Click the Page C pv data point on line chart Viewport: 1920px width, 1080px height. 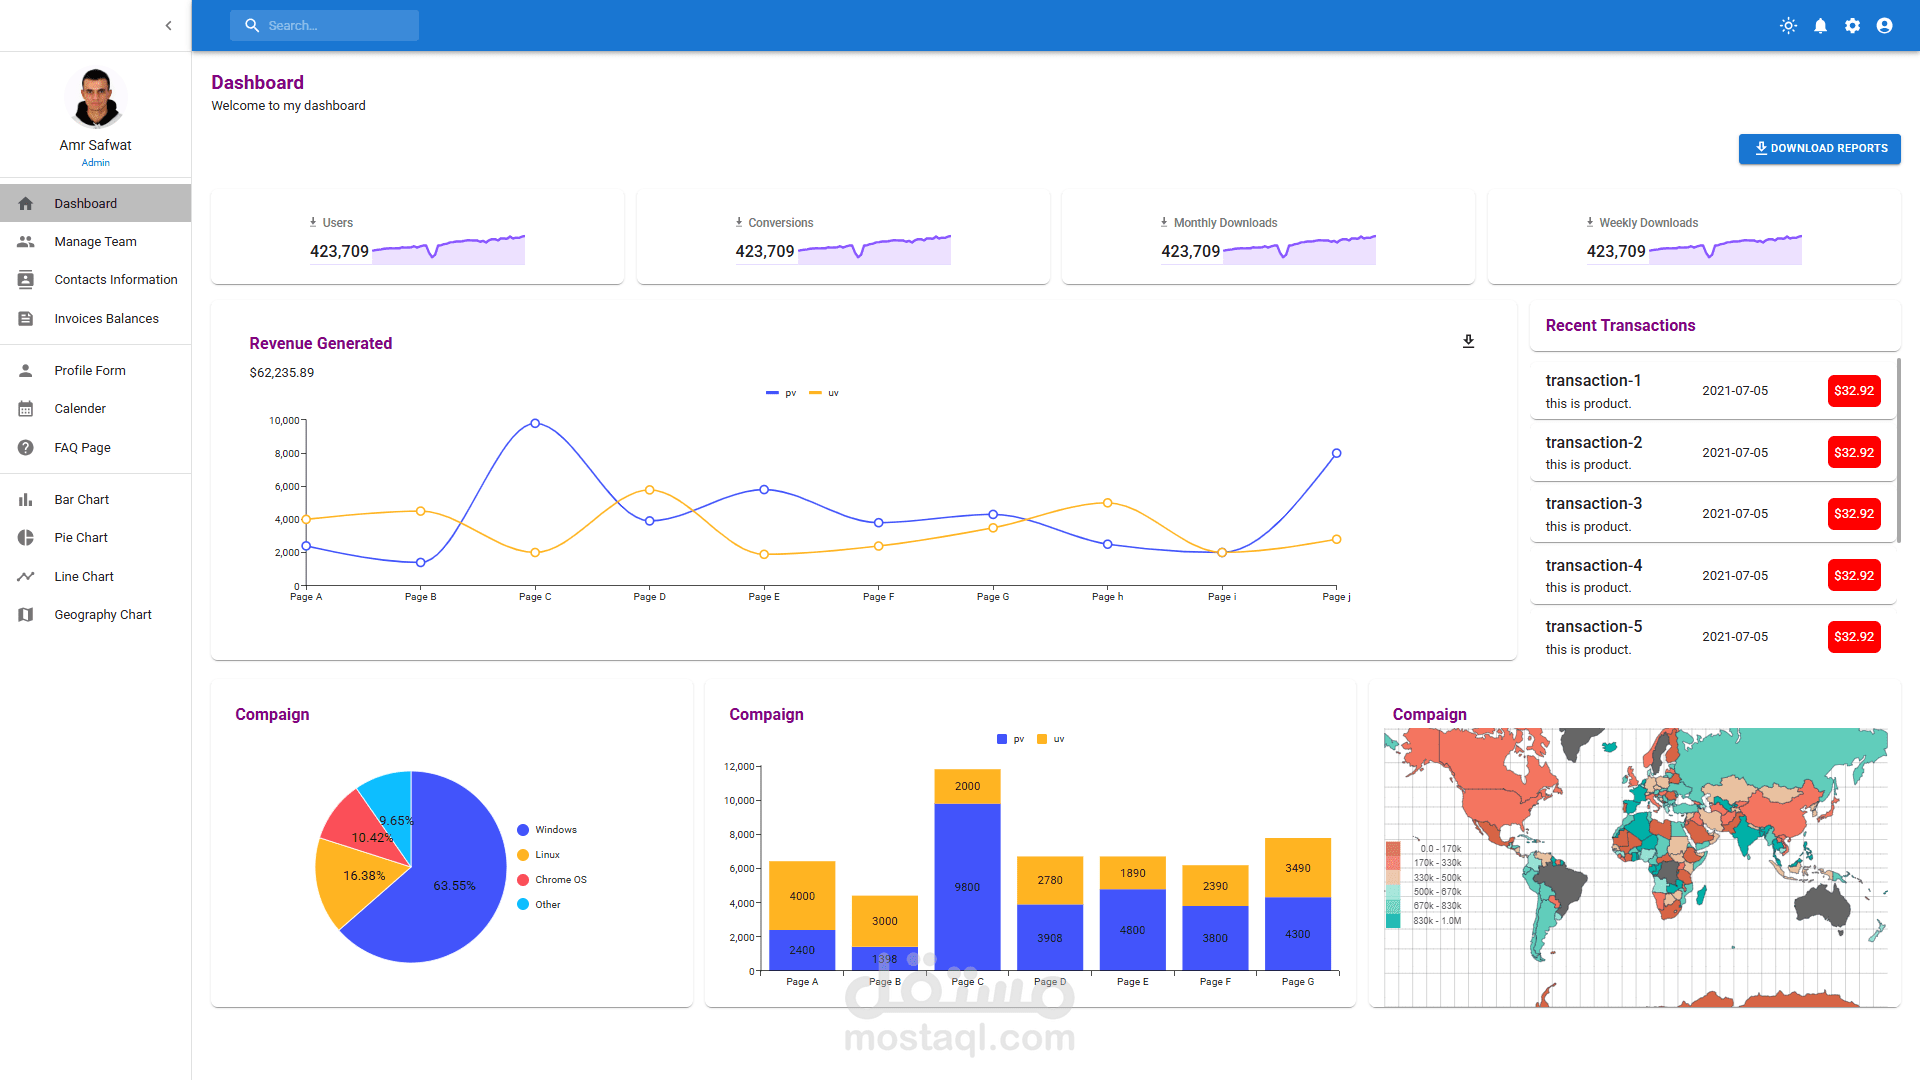point(535,424)
